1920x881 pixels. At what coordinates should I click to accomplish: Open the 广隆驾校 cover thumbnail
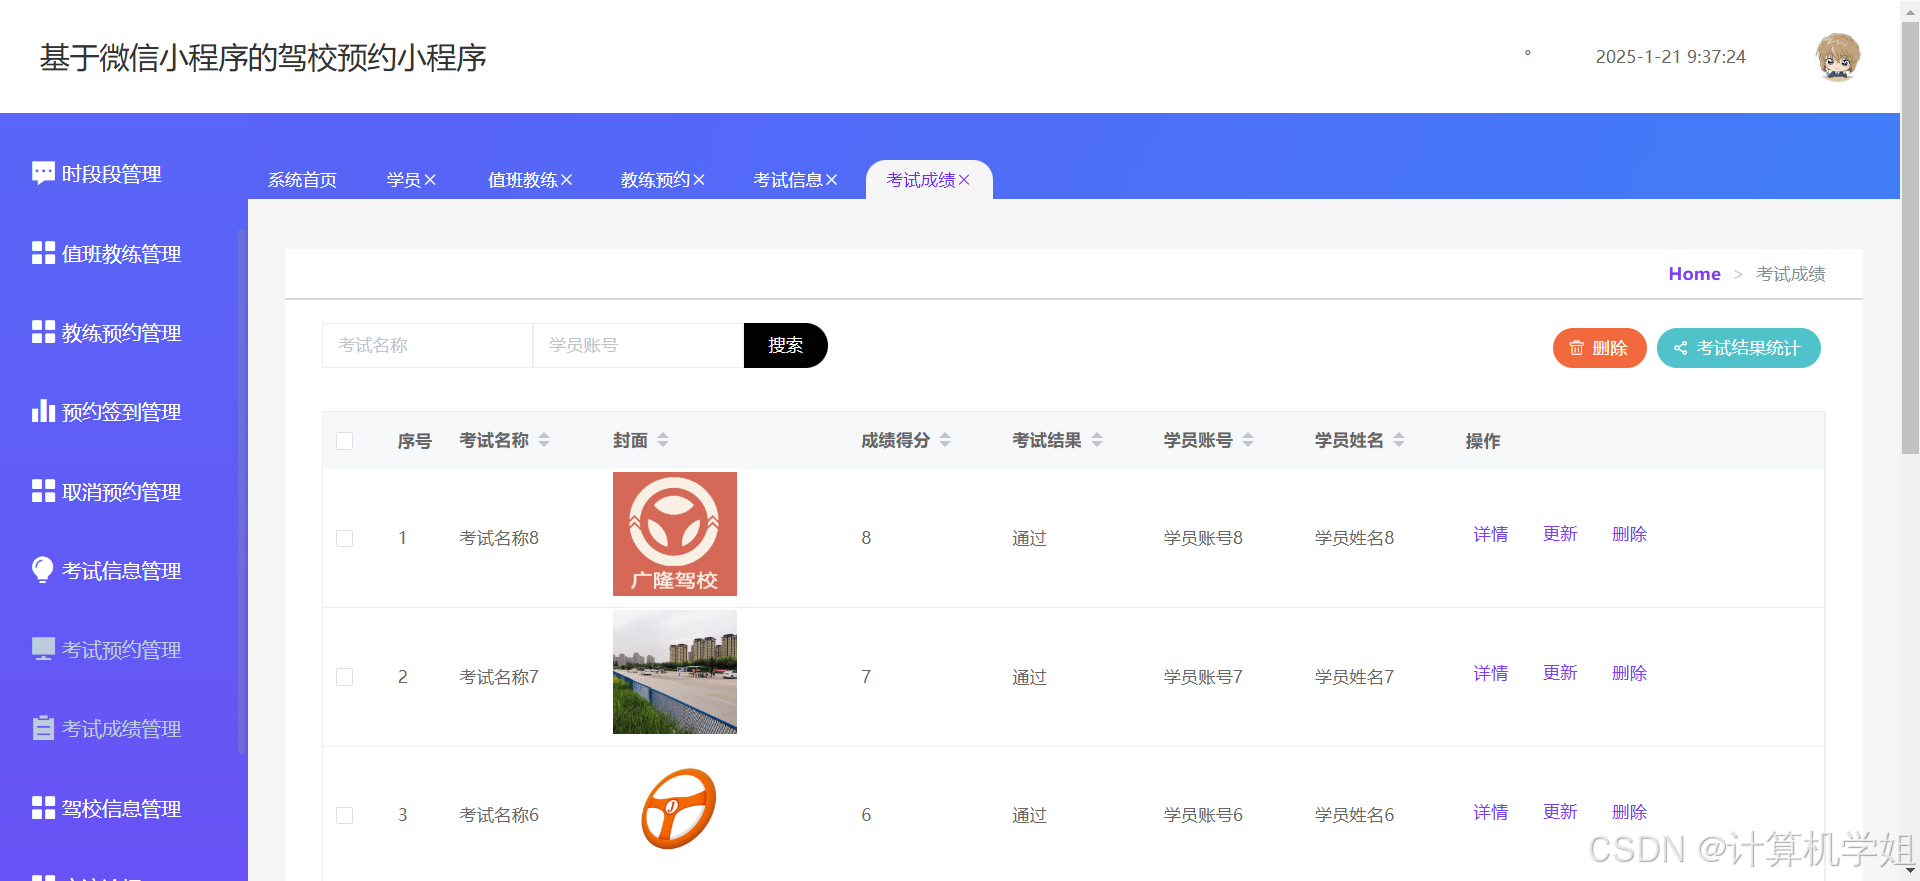675,534
